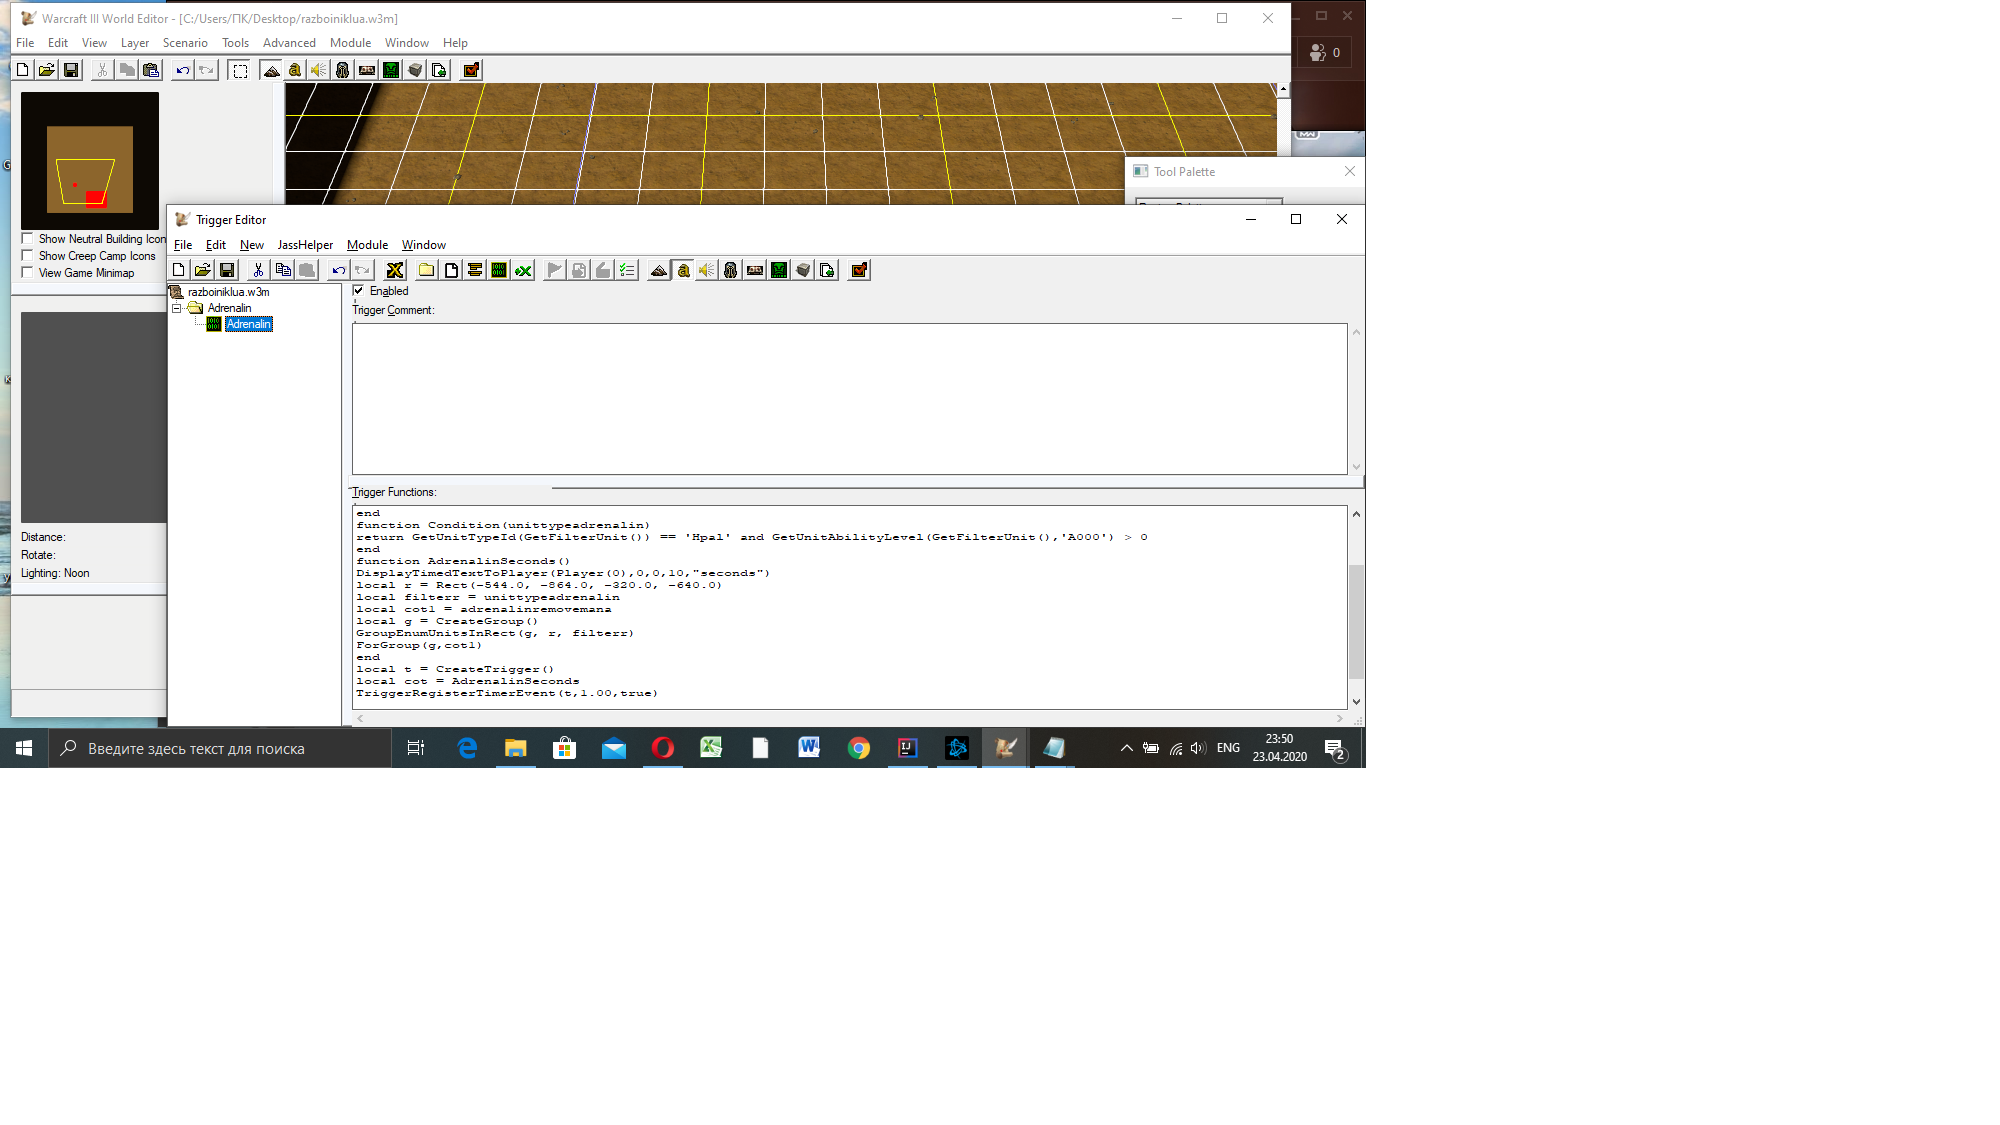Click Test Map icon in main toolbar
Screen dimensions: 2000x1125
coord(471,70)
